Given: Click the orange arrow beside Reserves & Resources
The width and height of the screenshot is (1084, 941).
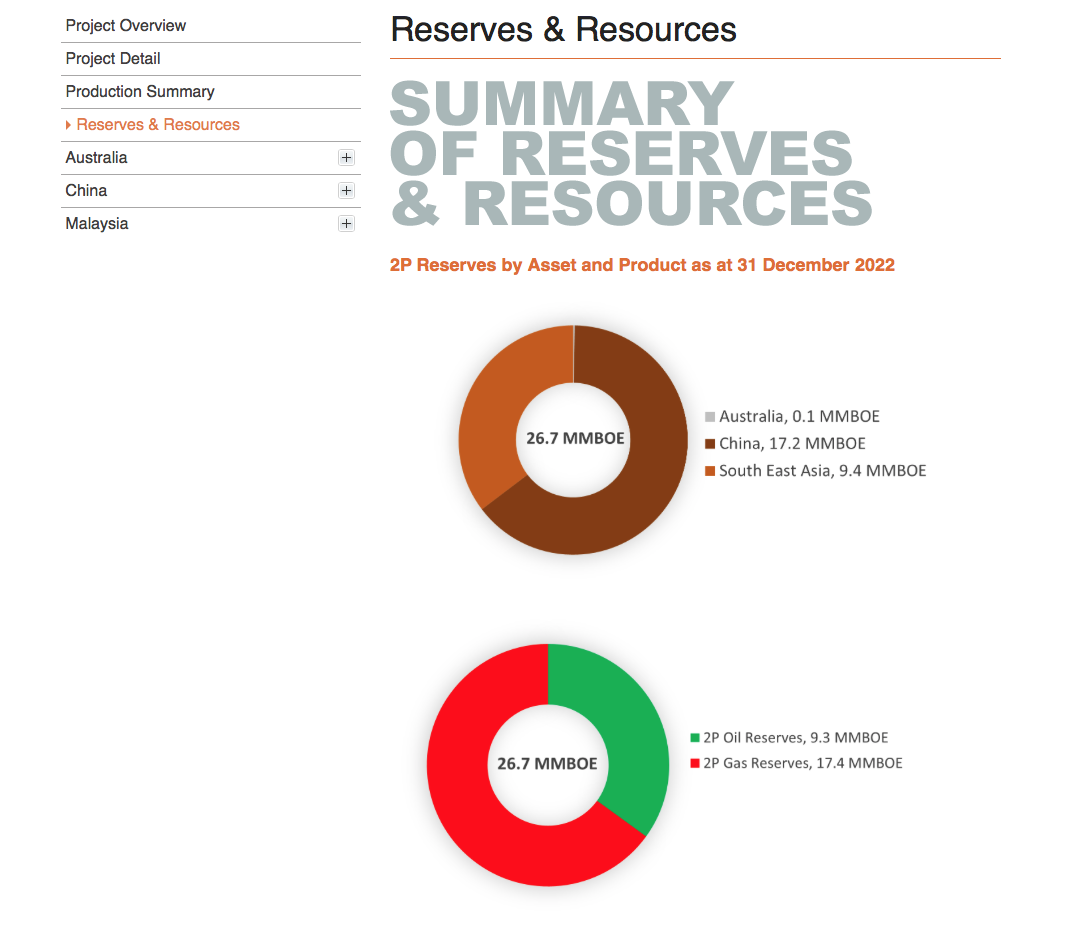Looking at the screenshot, I should [x=68, y=125].
